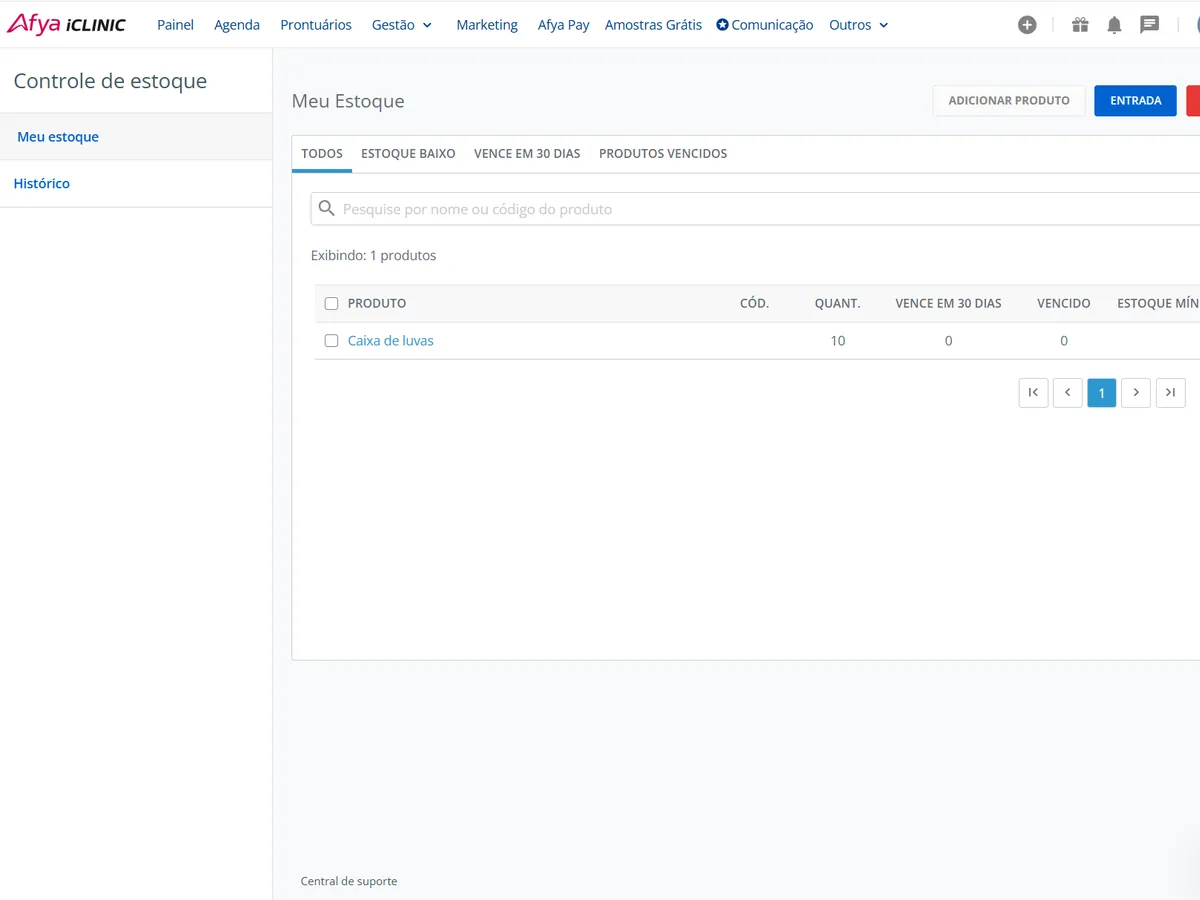Open the Painel menu item
Viewport: 1200px width, 900px height.
175,25
